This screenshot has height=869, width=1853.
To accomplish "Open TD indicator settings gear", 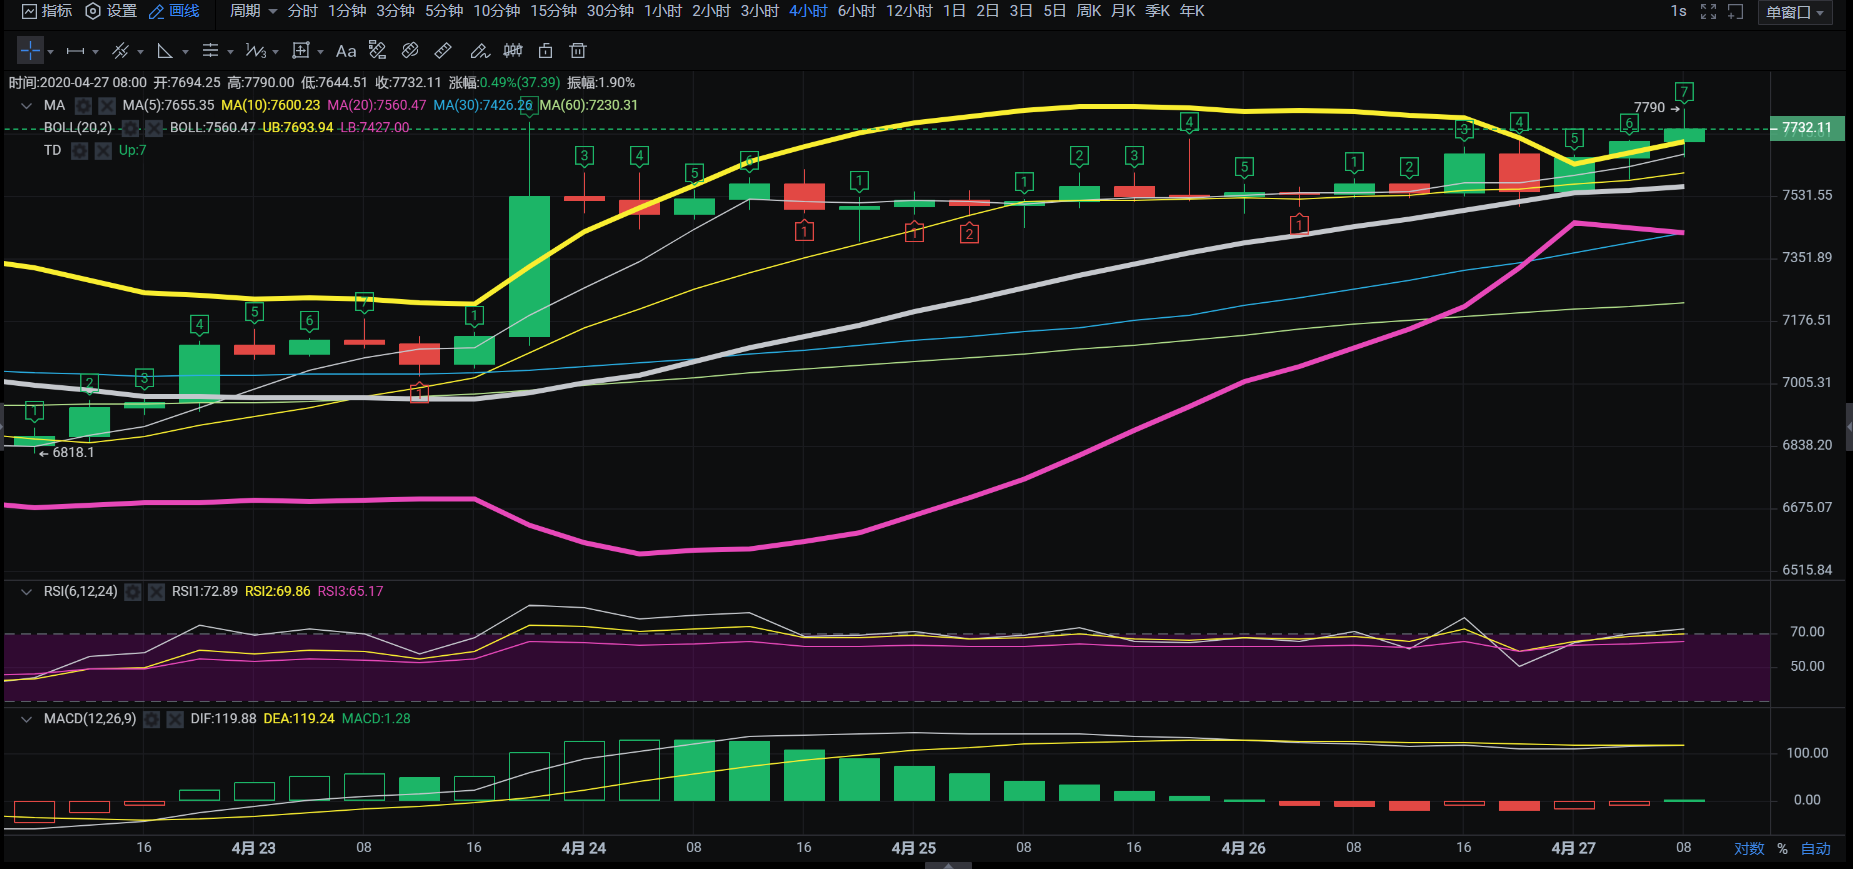I will tap(79, 151).
